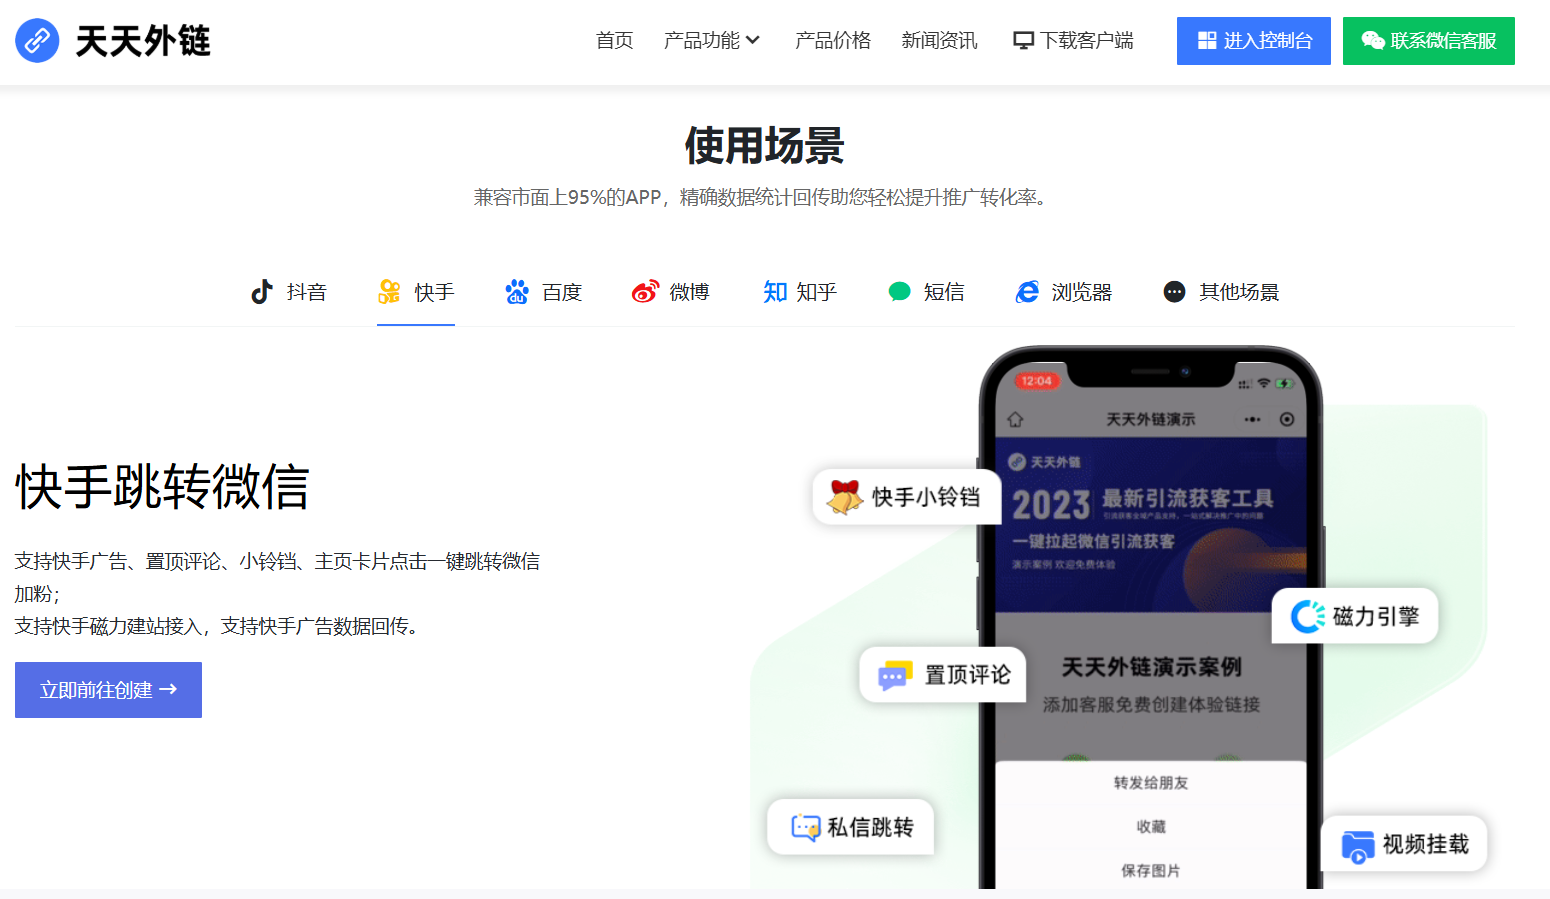The height and width of the screenshot is (899, 1550).
Task: Open the 新闻资讯 nav link
Action: [x=939, y=41]
